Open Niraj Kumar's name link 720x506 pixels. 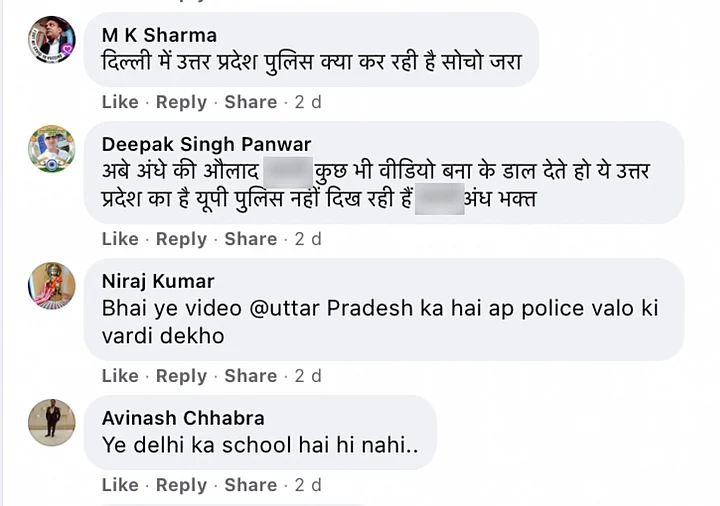click(158, 281)
